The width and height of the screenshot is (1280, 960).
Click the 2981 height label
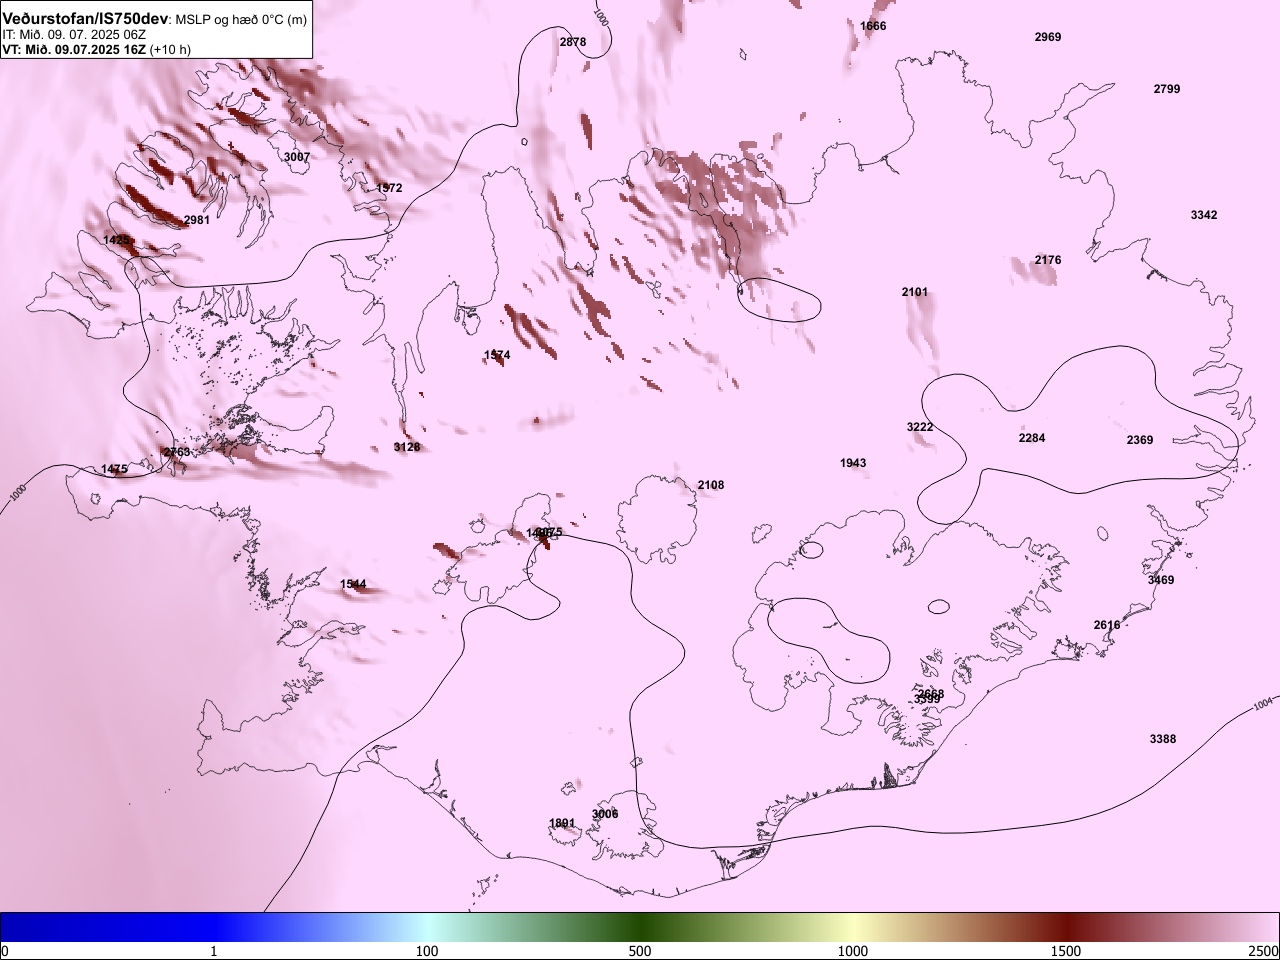coord(197,220)
